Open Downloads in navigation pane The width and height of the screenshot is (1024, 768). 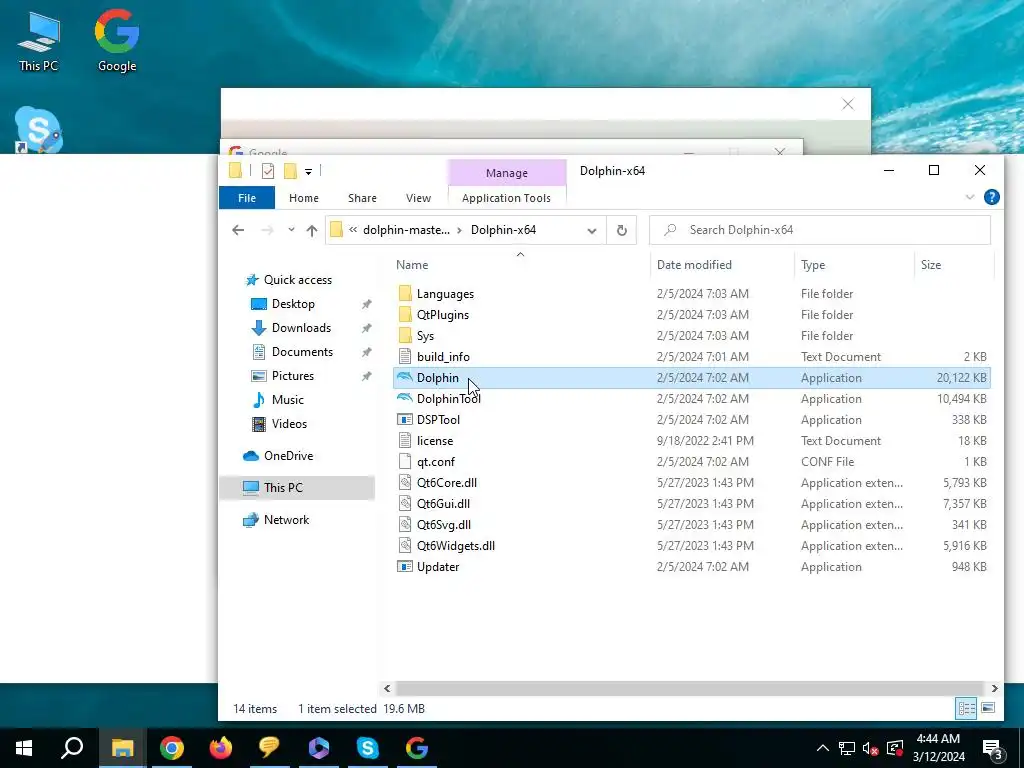click(x=301, y=328)
